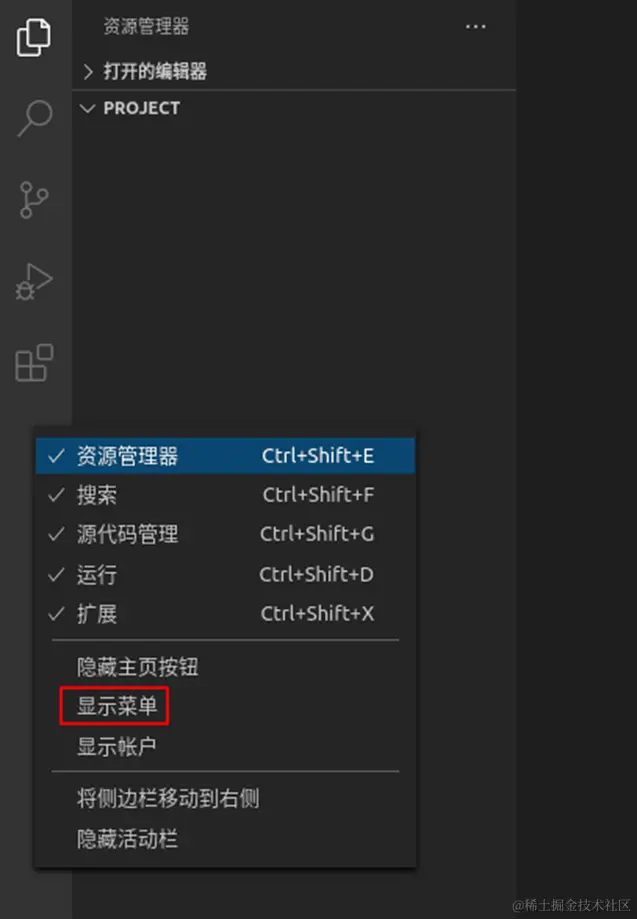The height and width of the screenshot is (919, 637).
Task: Uncheck 资源管理器 in the context menu
Action: (x=225, y=456)
